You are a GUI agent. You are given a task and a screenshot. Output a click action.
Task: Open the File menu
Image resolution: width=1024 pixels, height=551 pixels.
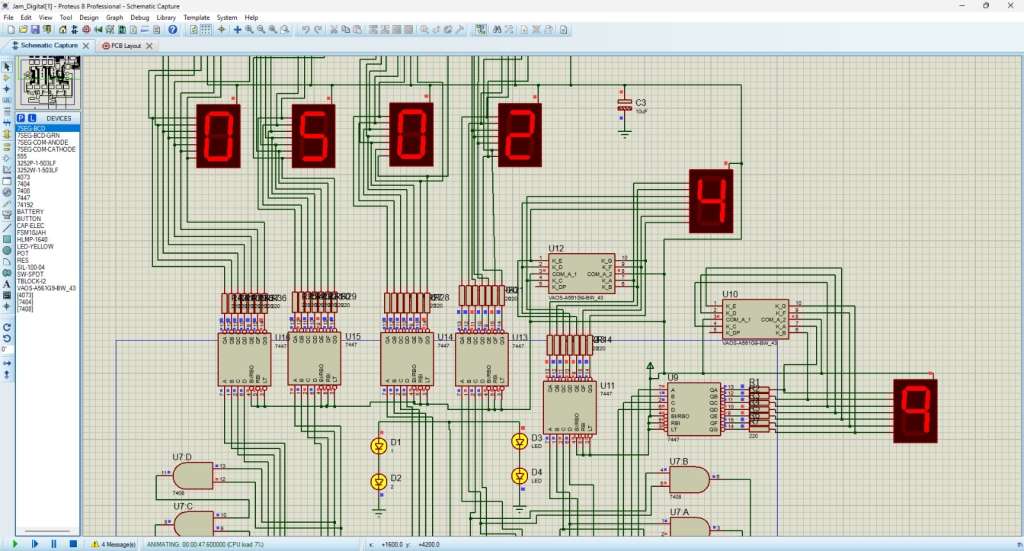[x=8, y=18]
